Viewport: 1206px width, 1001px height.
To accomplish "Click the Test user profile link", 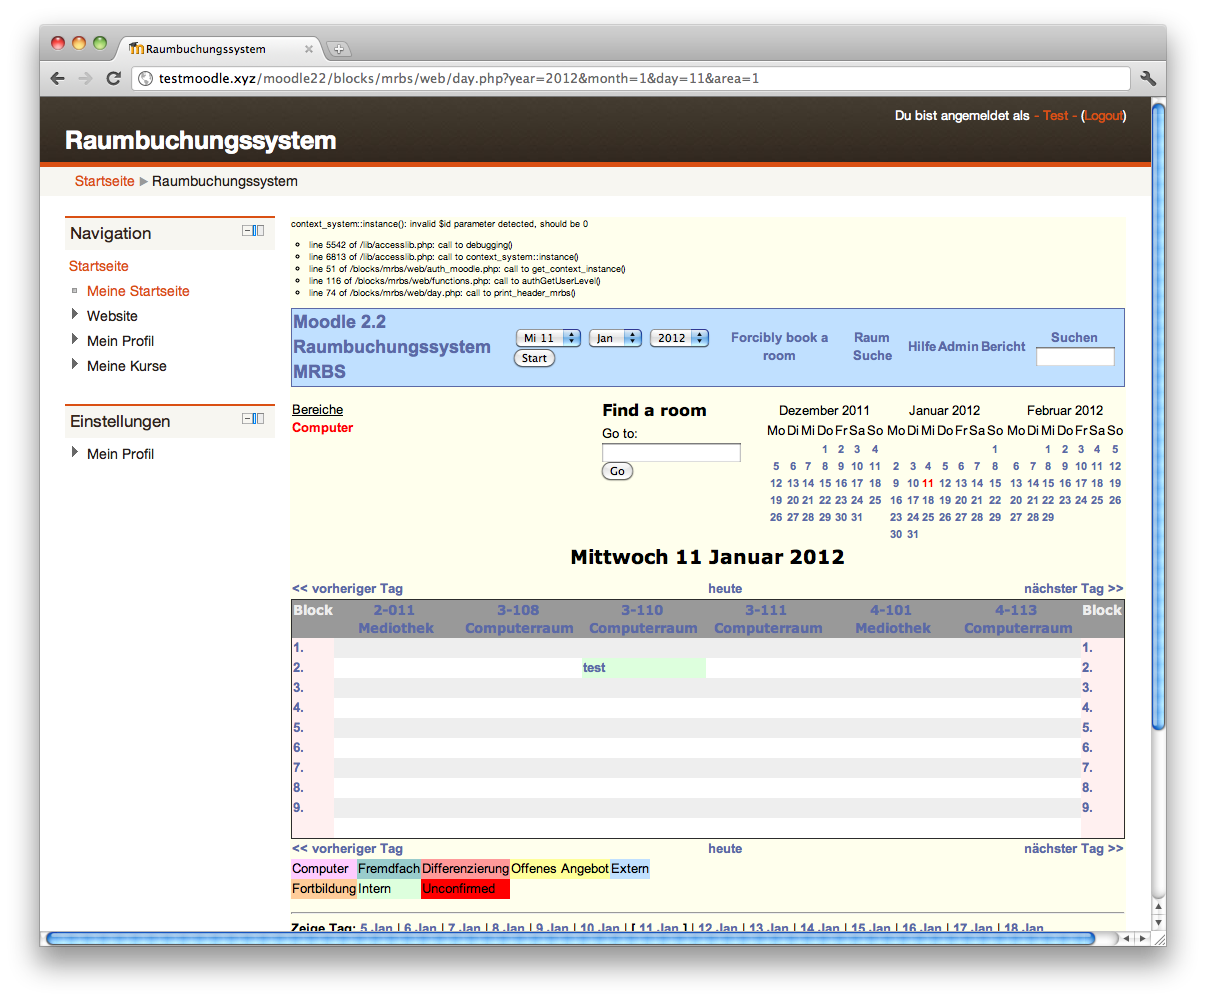I will [1056, 116].
